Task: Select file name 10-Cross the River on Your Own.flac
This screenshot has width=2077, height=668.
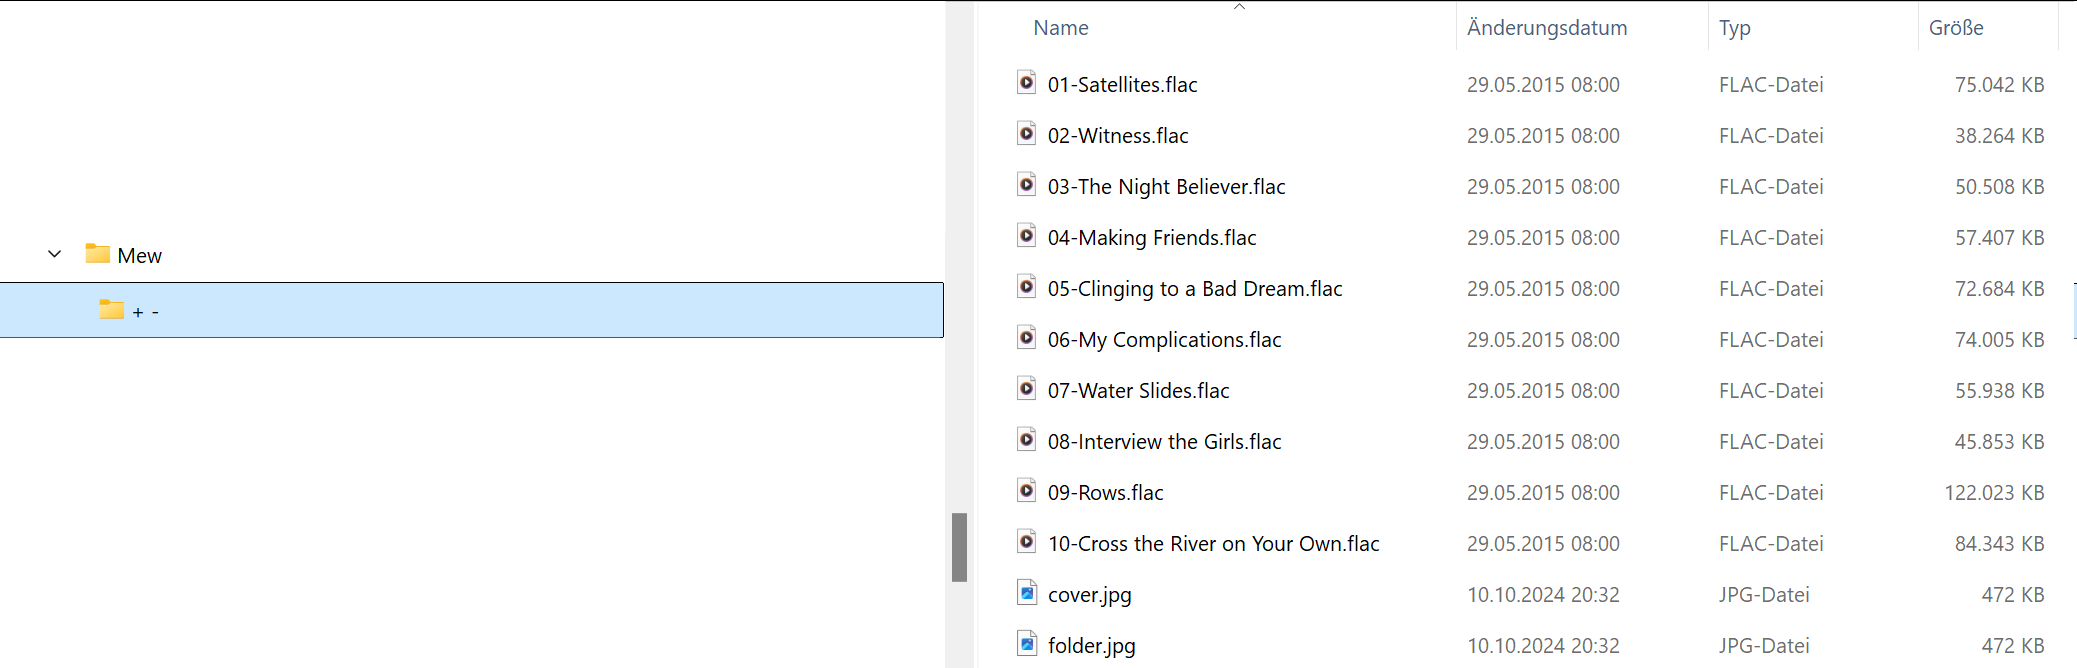Action: point(1213,544)
